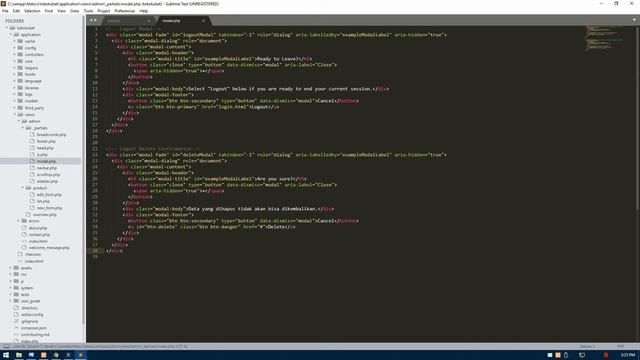Open the View menu

(x=62, y=11)
